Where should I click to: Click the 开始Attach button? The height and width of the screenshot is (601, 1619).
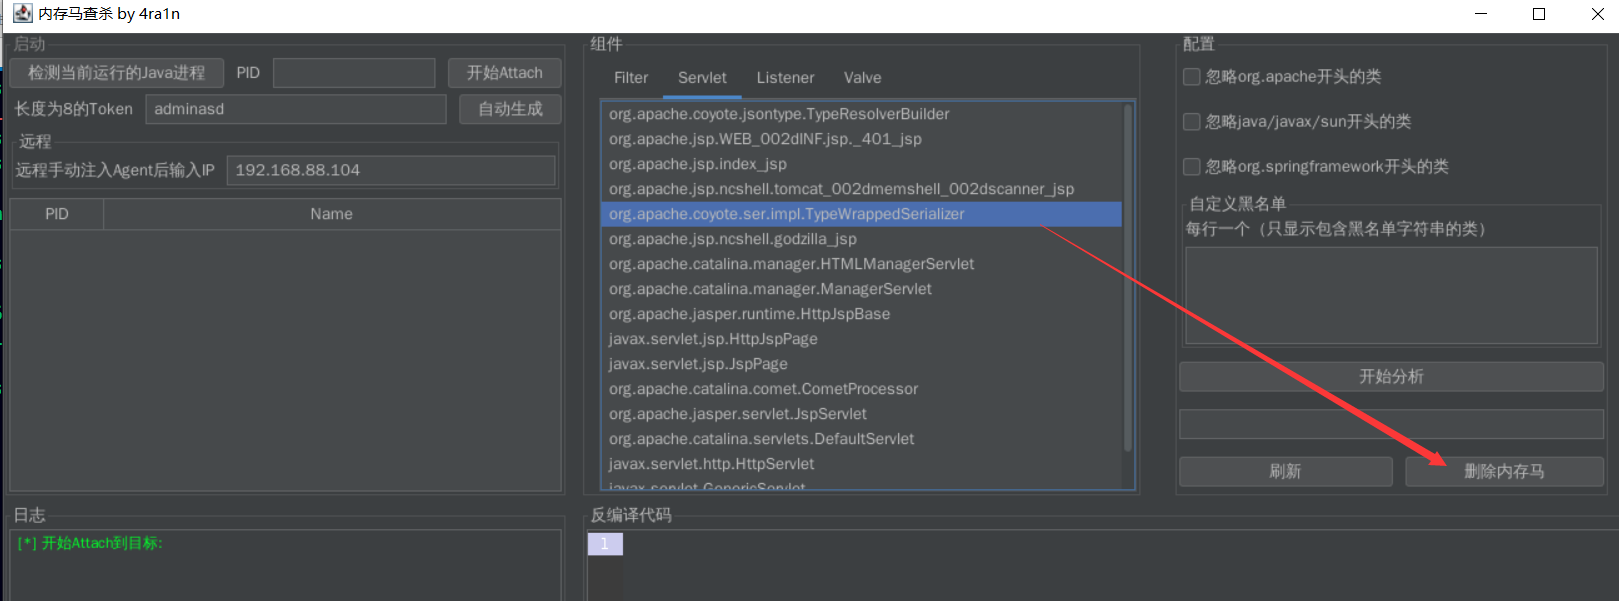pos(504,73)
